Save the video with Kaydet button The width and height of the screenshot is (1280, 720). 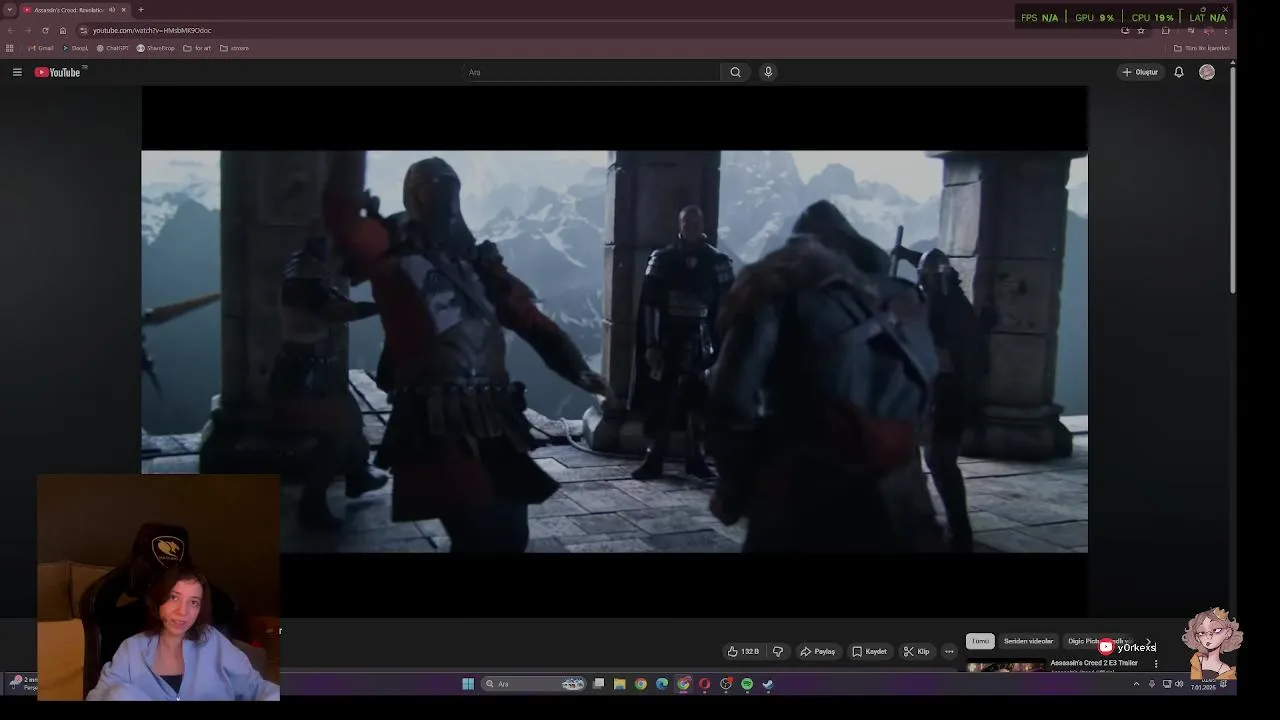click(x=870, y=651)
